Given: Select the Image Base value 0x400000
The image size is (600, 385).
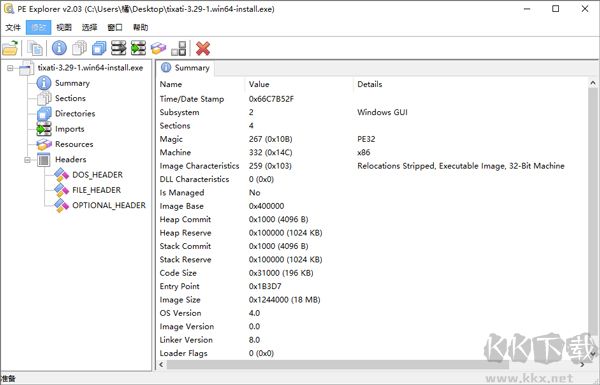Looking at the screenshot, I should 266,206.
